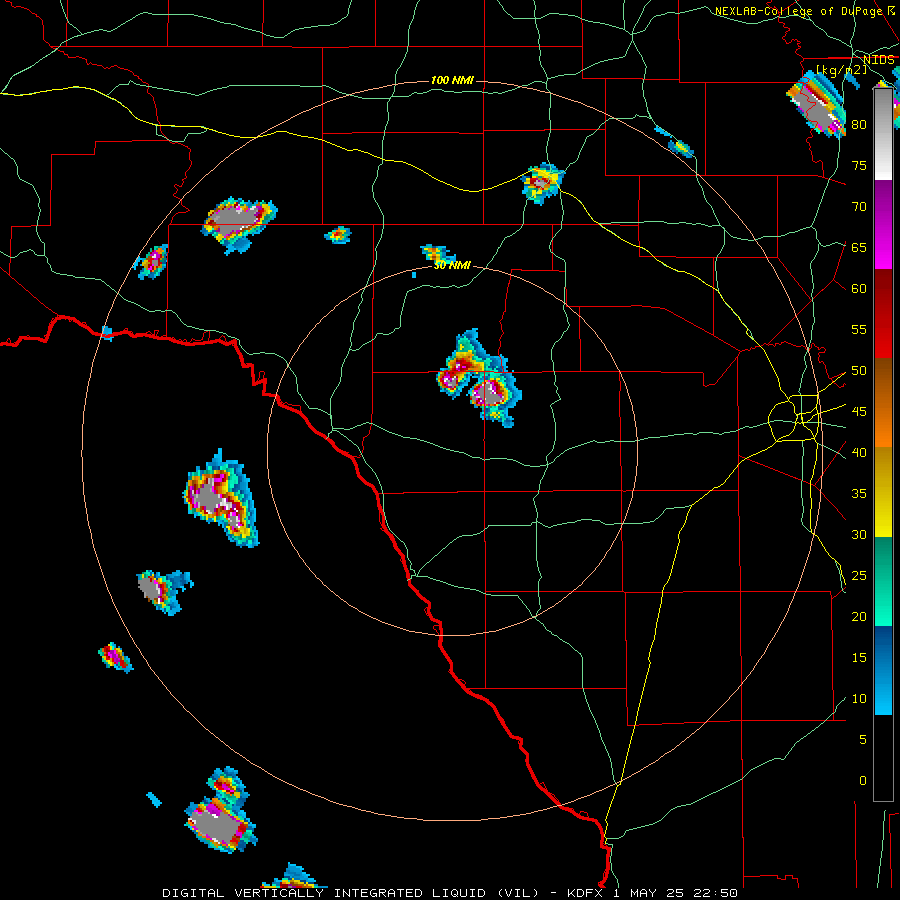Viewport: 900px width, 900px height.
Task: Pick the green segment of the color bar
Action: pyautogui.click(x=883, y=581)
